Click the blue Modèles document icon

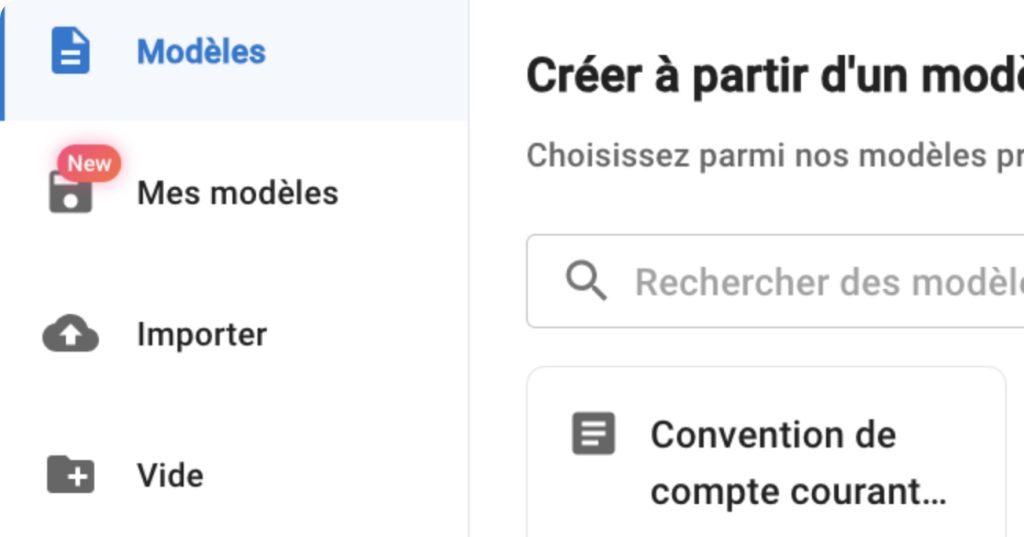[x=70, y=51]
